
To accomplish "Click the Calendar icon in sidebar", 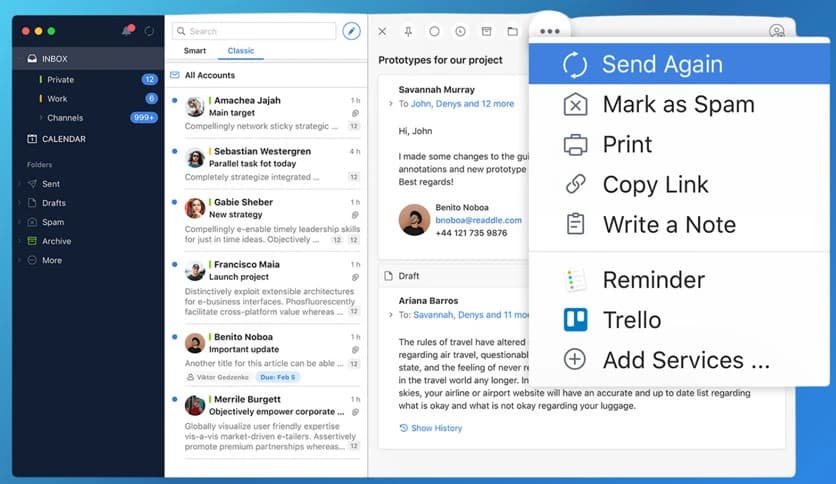I will point(32,139).
